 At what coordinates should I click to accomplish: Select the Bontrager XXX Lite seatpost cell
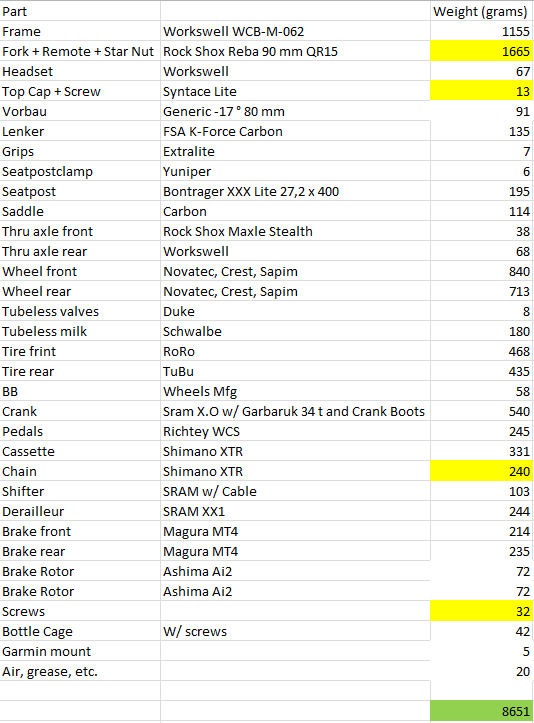click(x=295, y=191)
